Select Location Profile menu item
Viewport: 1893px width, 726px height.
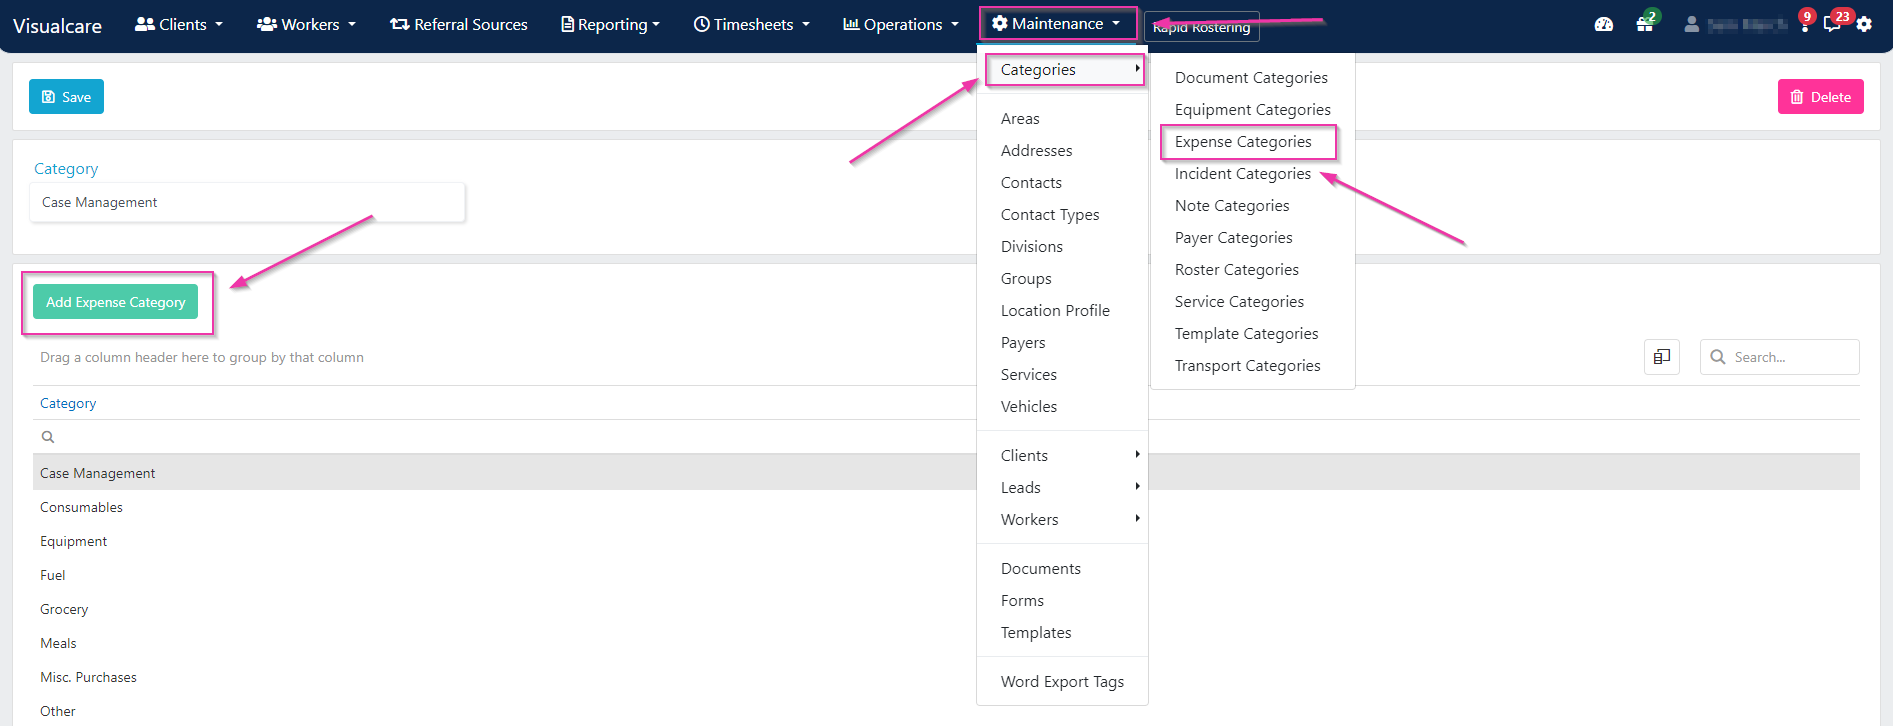1055,310
